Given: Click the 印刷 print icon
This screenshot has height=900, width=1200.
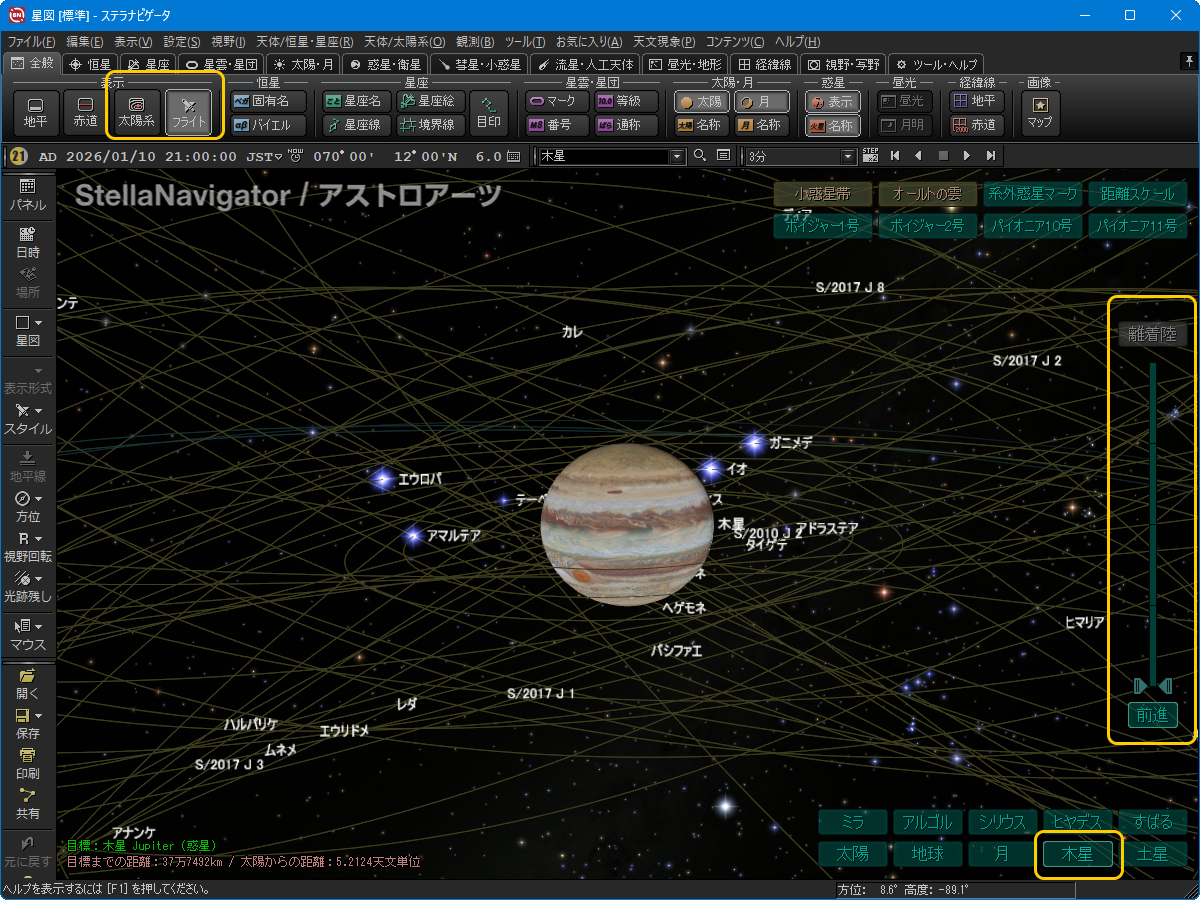Looking at the screenshot, I should point(27,763).
